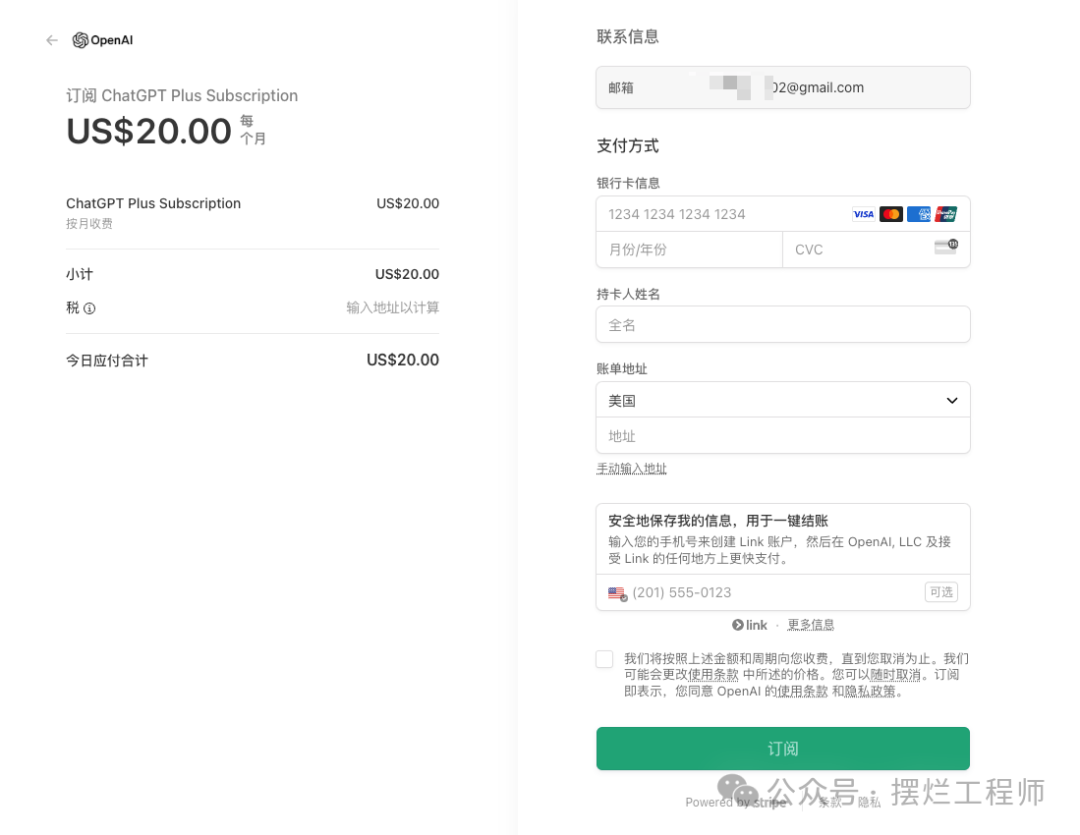Click the phone number field for Link
1080x835 pixels.
(x=770, y=593)
